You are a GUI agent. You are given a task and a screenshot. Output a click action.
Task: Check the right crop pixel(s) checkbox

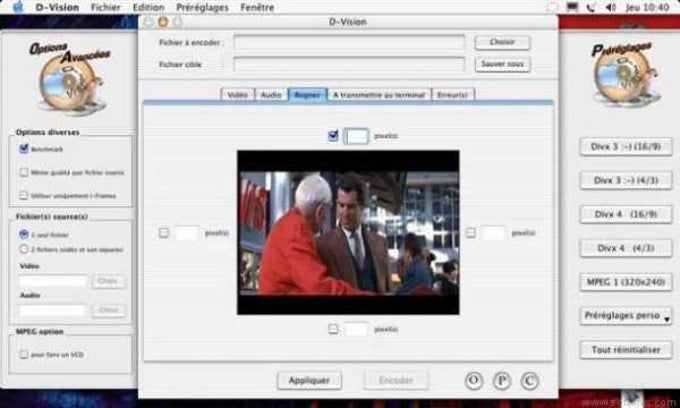(471, 233)
